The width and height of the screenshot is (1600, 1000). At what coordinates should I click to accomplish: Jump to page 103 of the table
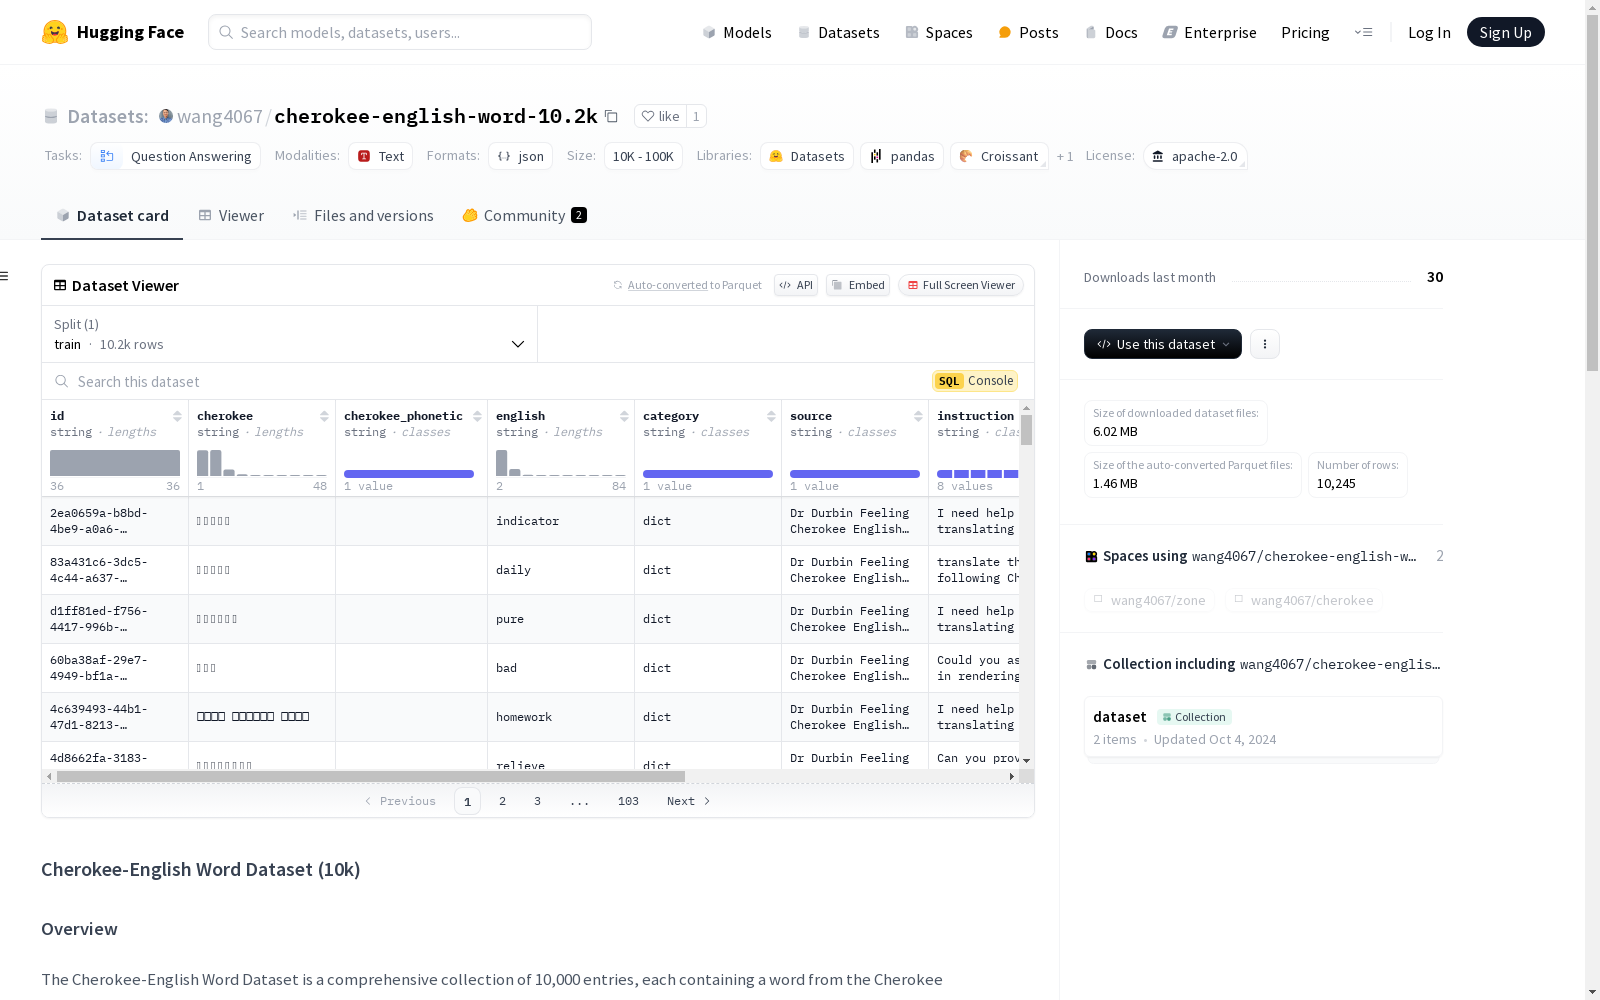pos(628,801)
